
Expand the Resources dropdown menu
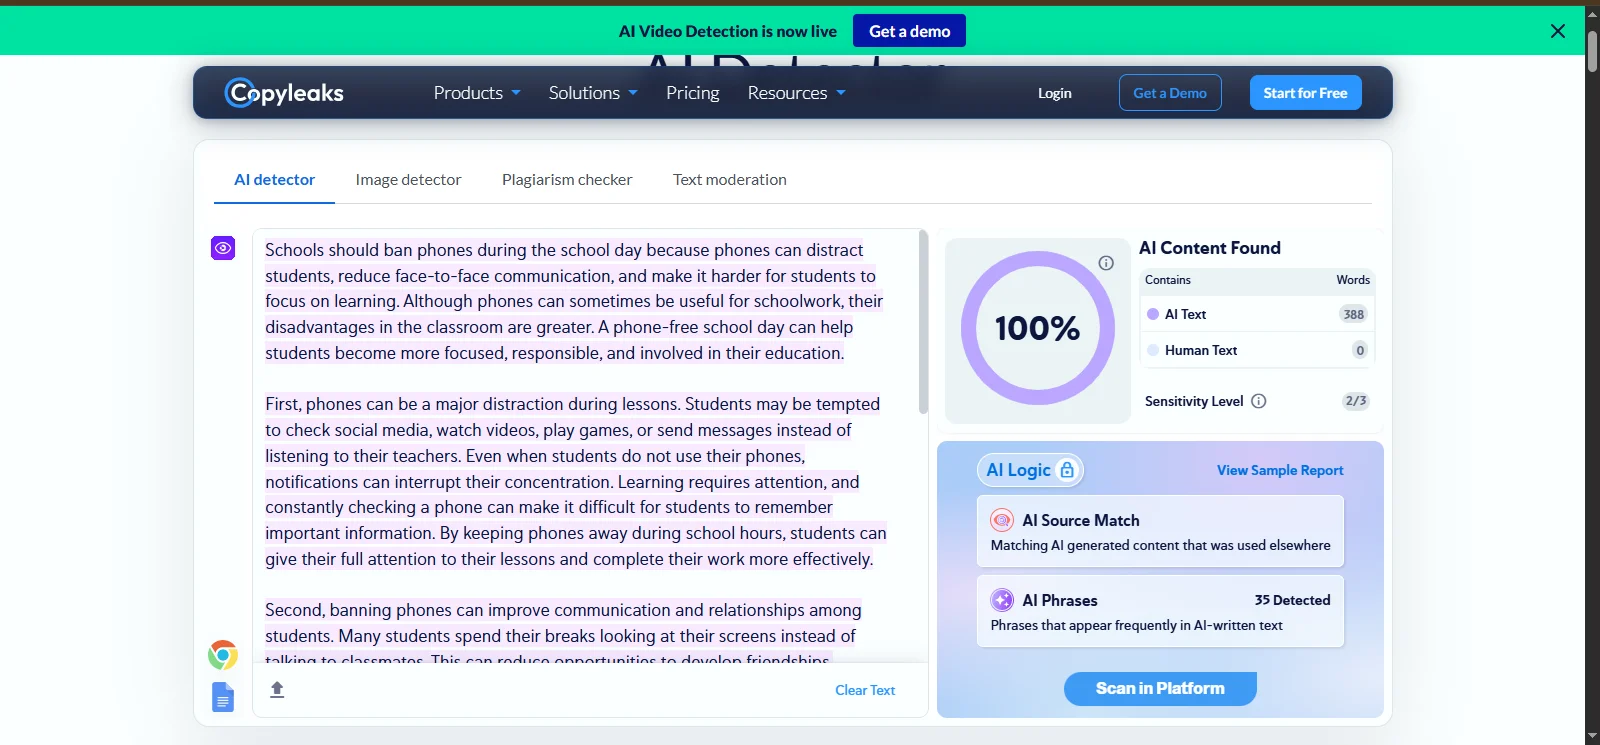797,93
